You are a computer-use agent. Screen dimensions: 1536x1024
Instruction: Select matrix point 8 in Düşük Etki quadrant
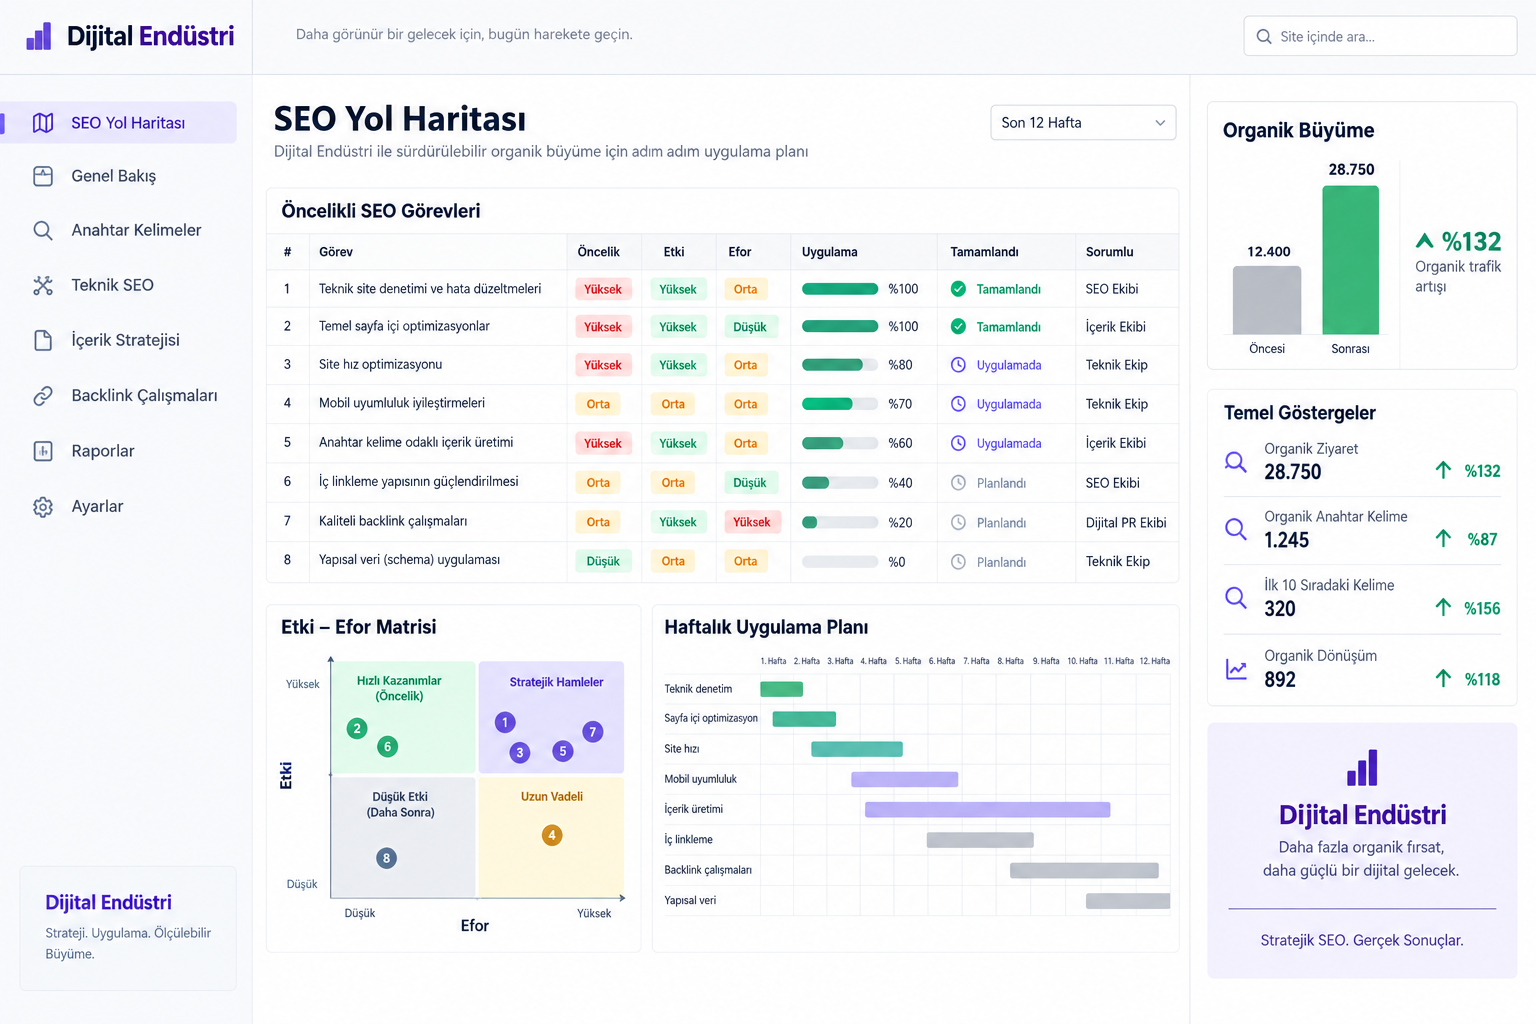386,858
